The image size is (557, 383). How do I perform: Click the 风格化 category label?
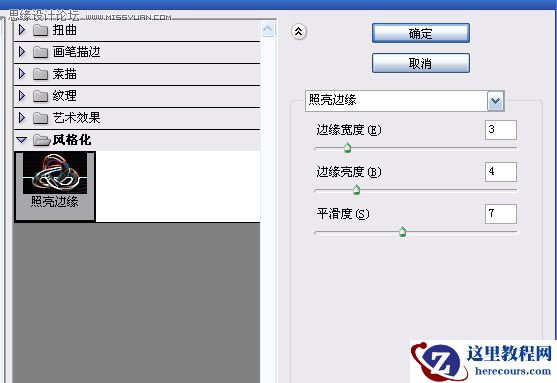tap(72, 140)
